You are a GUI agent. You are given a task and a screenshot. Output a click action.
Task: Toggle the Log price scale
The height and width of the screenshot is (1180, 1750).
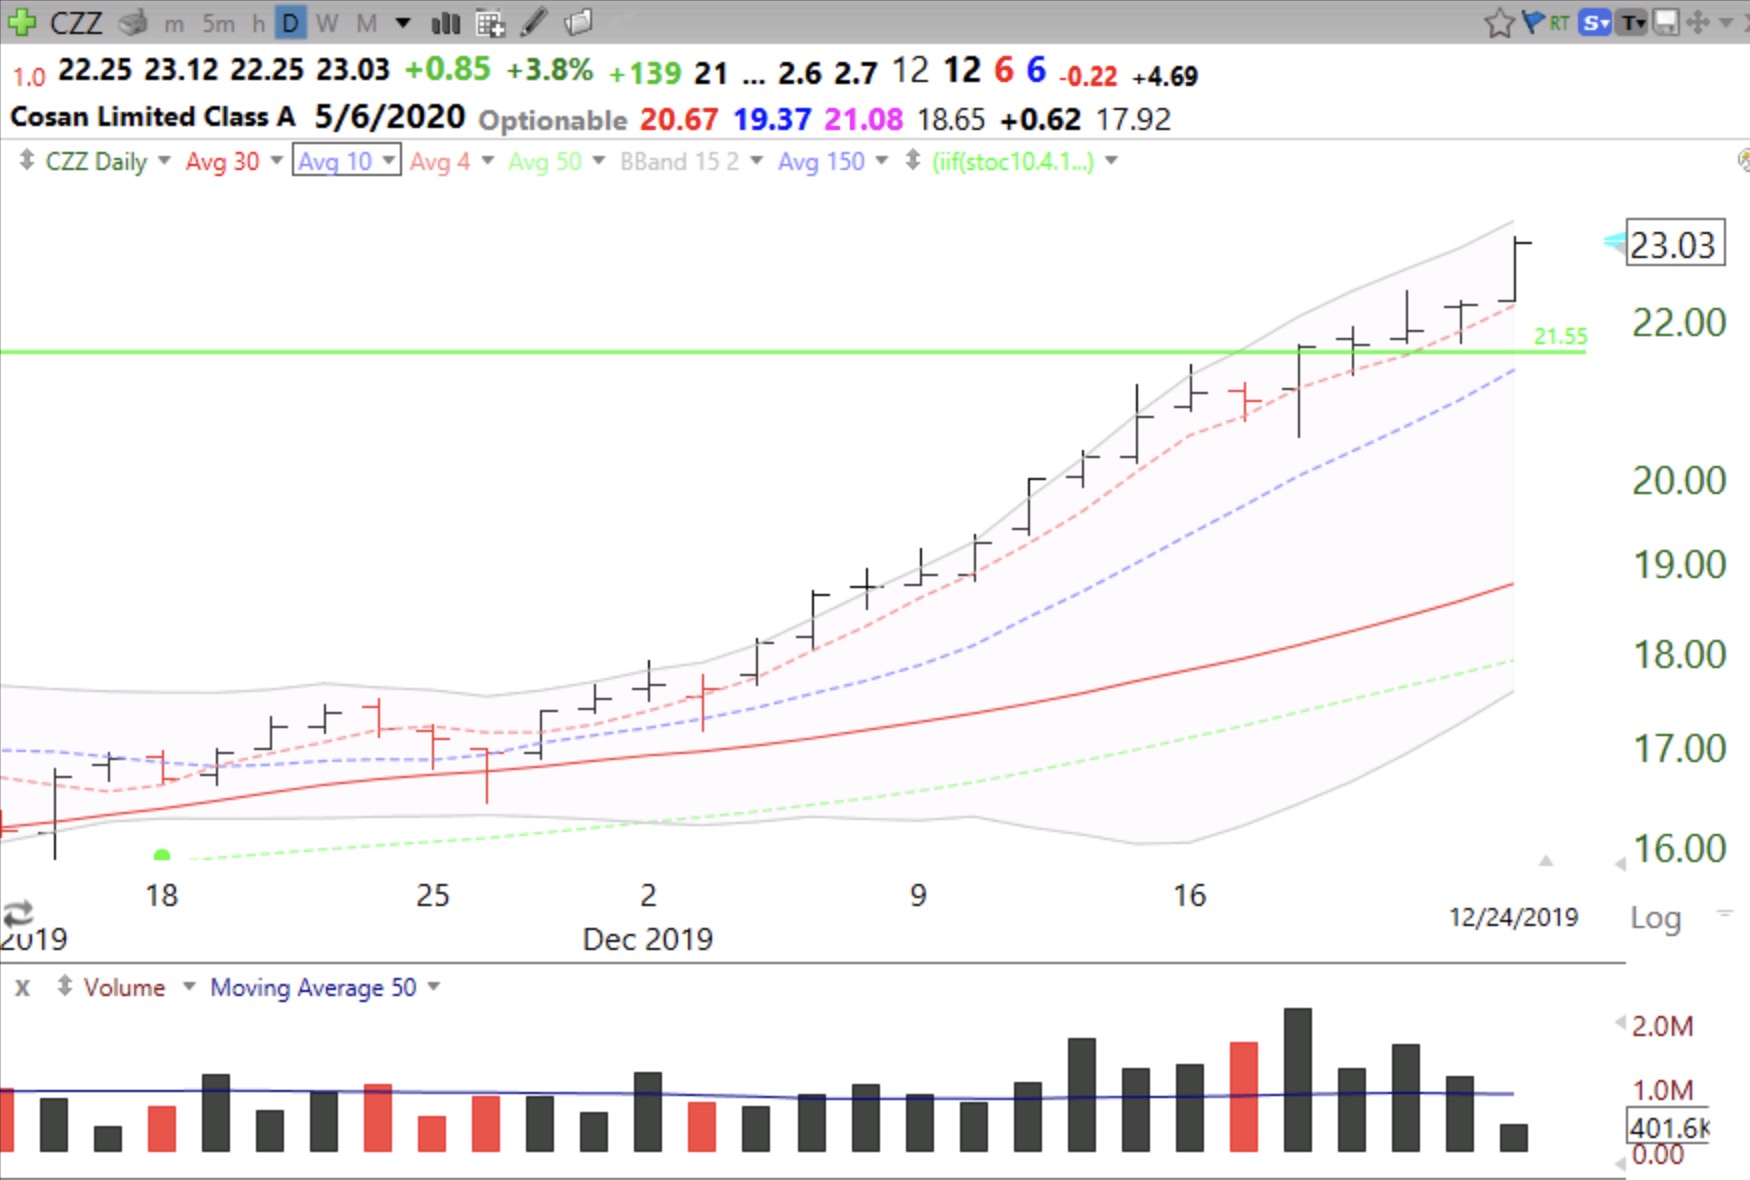1655,917
